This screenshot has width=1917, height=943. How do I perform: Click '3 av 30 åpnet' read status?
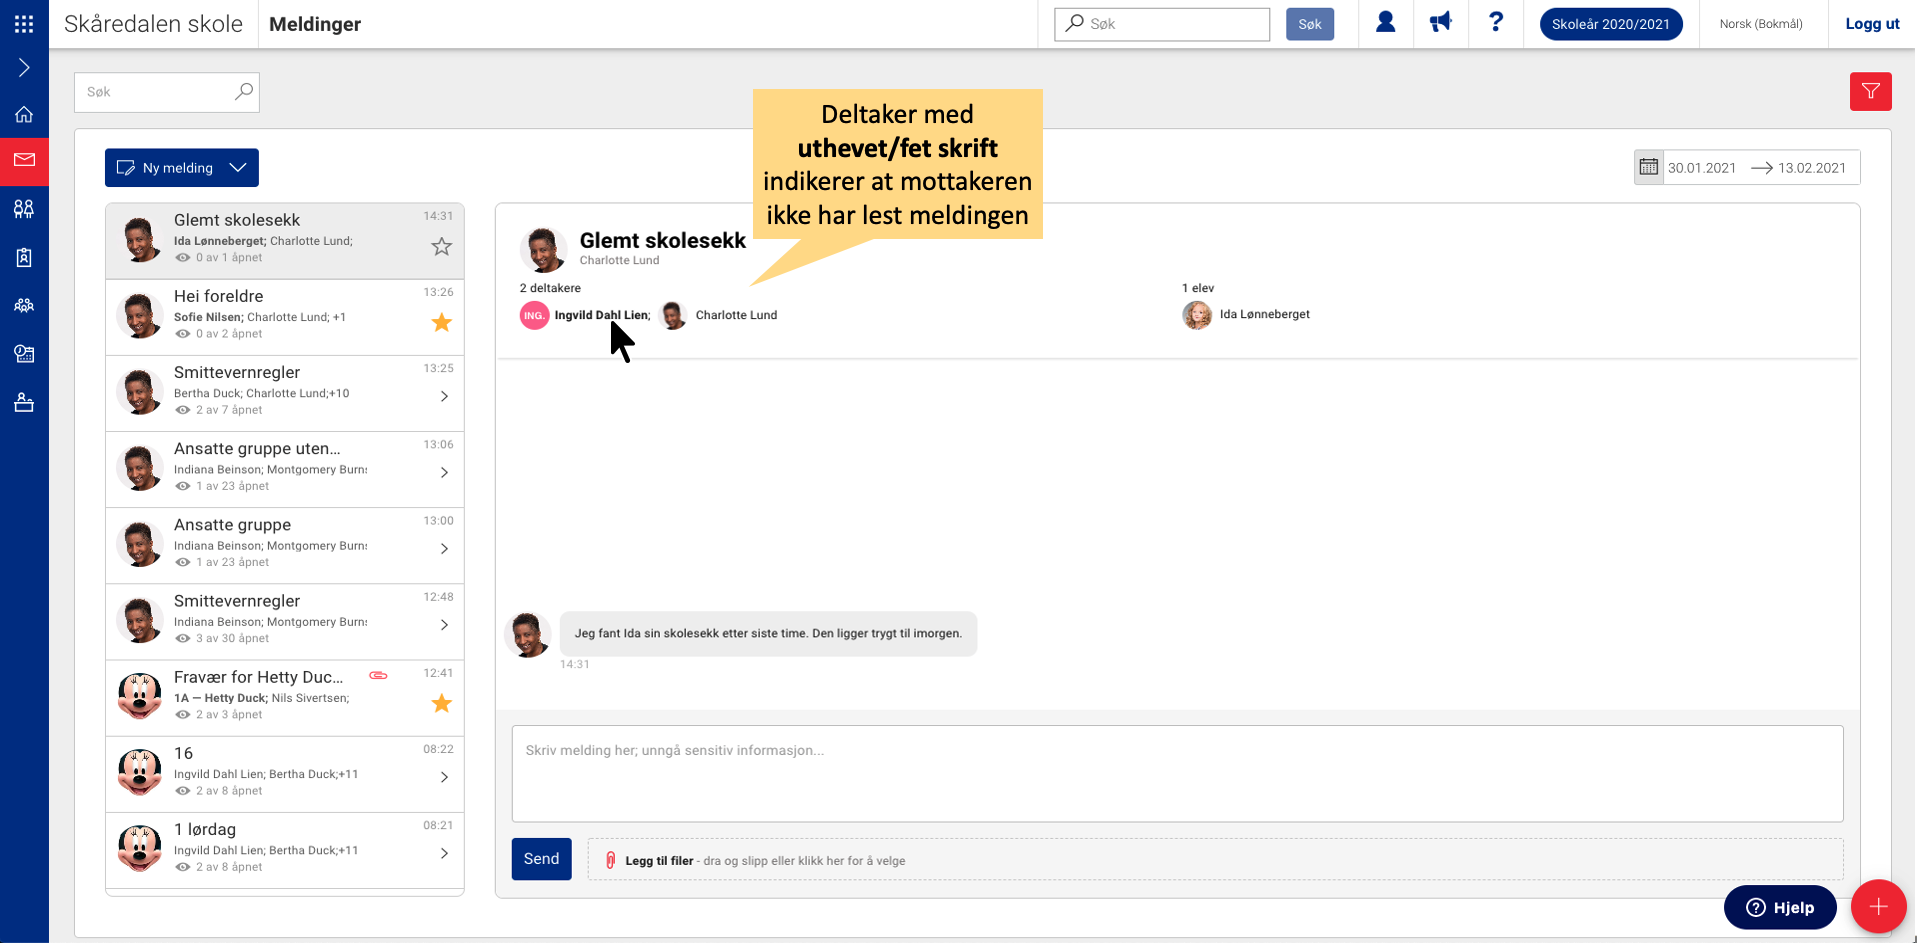point(232,638)
